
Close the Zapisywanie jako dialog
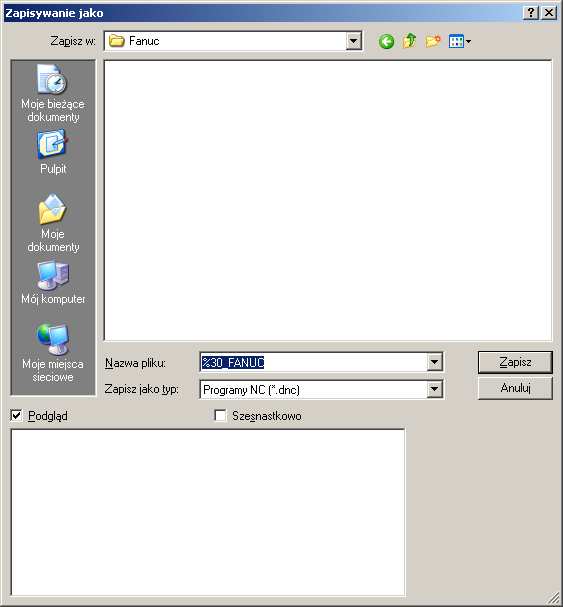(549, 13)
